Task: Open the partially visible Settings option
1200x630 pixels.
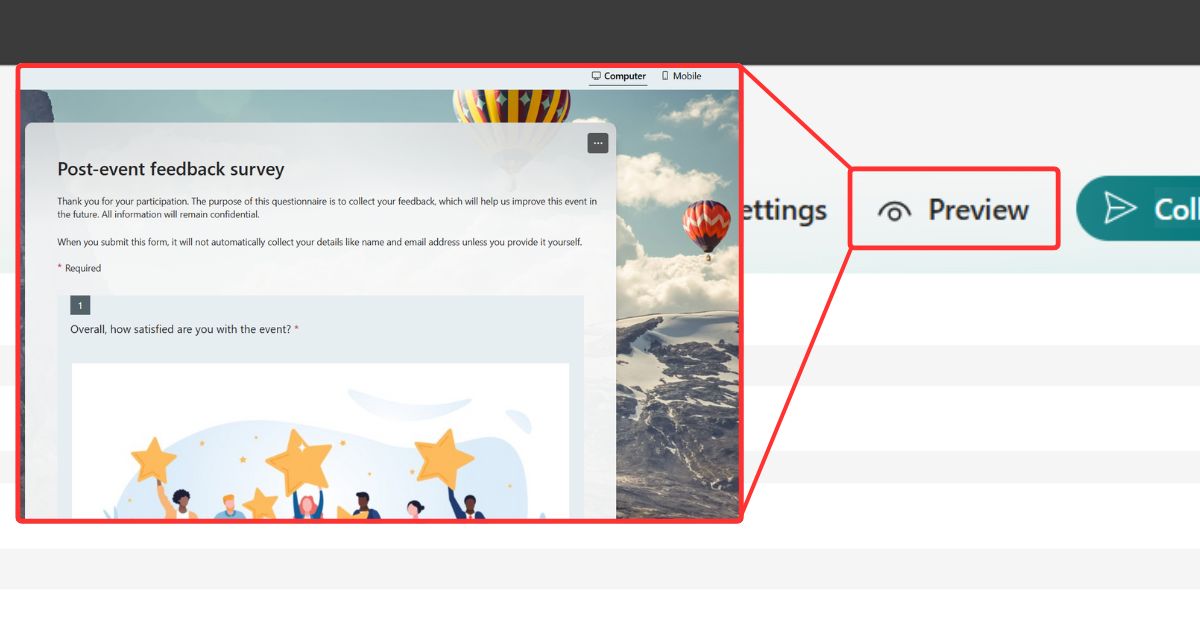Action: (x=785, y=210)
